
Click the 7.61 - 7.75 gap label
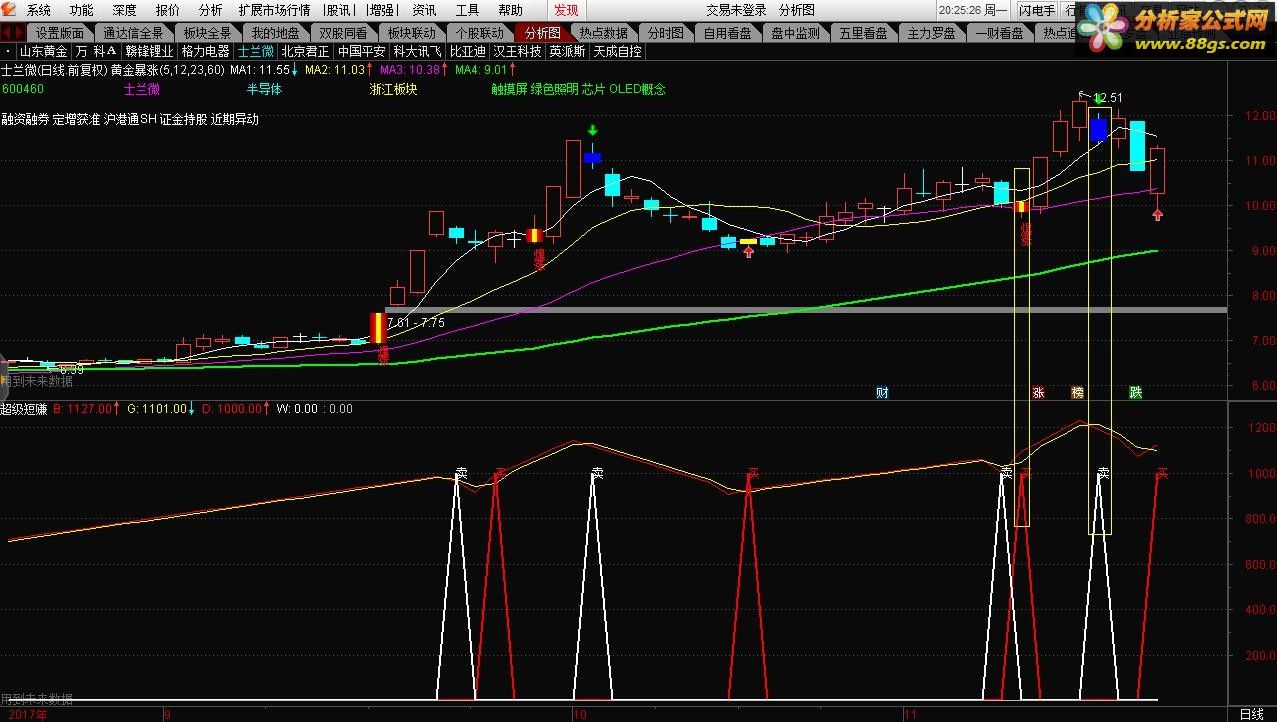tap(414, 322)
